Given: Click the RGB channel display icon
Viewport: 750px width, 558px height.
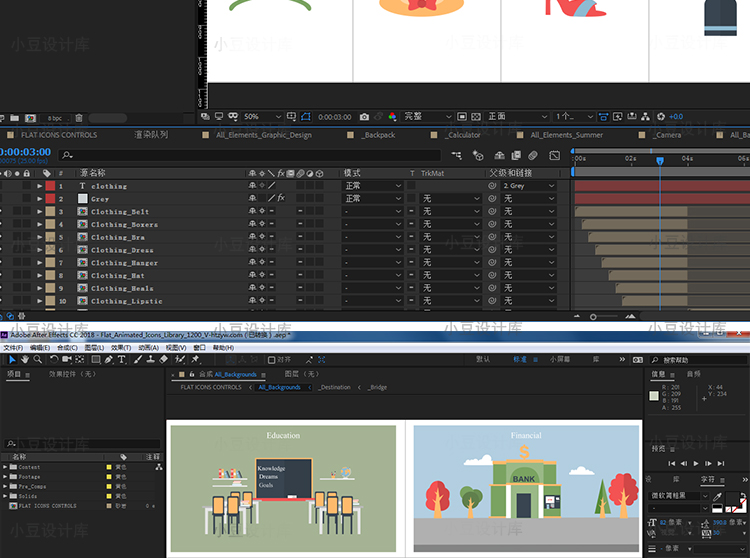Looking at the screenshot, I should pos(392,117).
